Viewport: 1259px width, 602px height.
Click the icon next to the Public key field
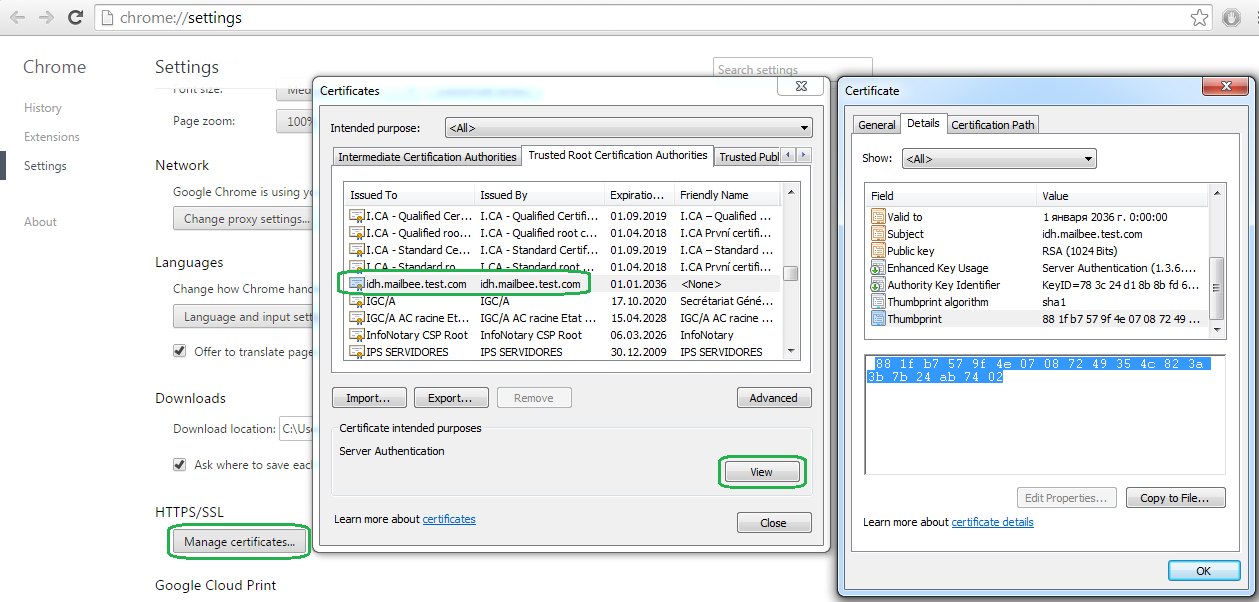(878, 251)
